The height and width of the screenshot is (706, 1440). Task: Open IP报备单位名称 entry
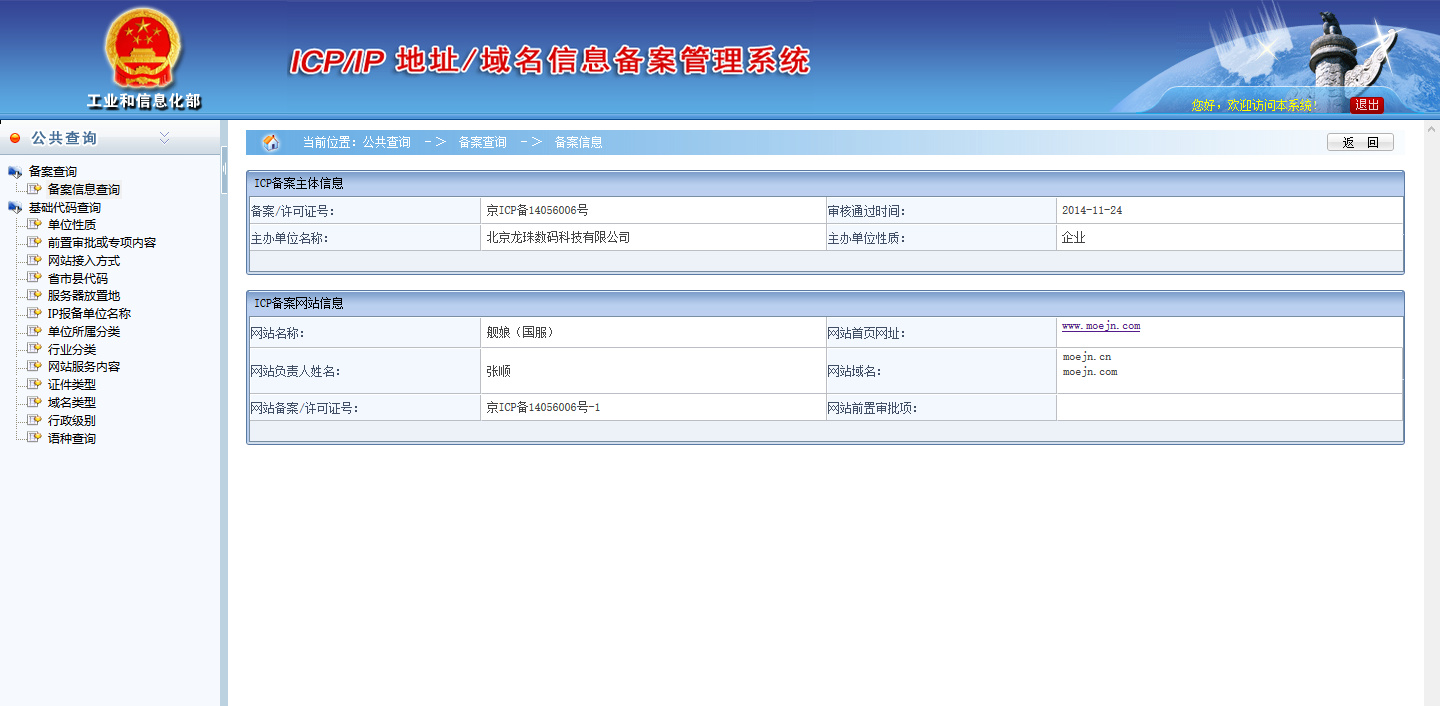click(89, 314)
